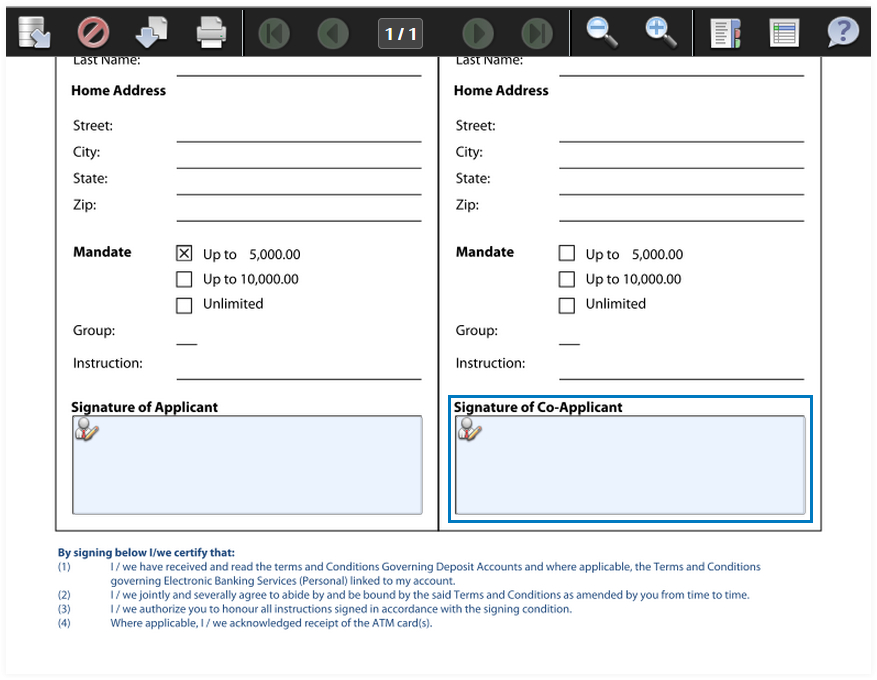
Task: Print the form using printer icon
Action: (x=211, y=33)
